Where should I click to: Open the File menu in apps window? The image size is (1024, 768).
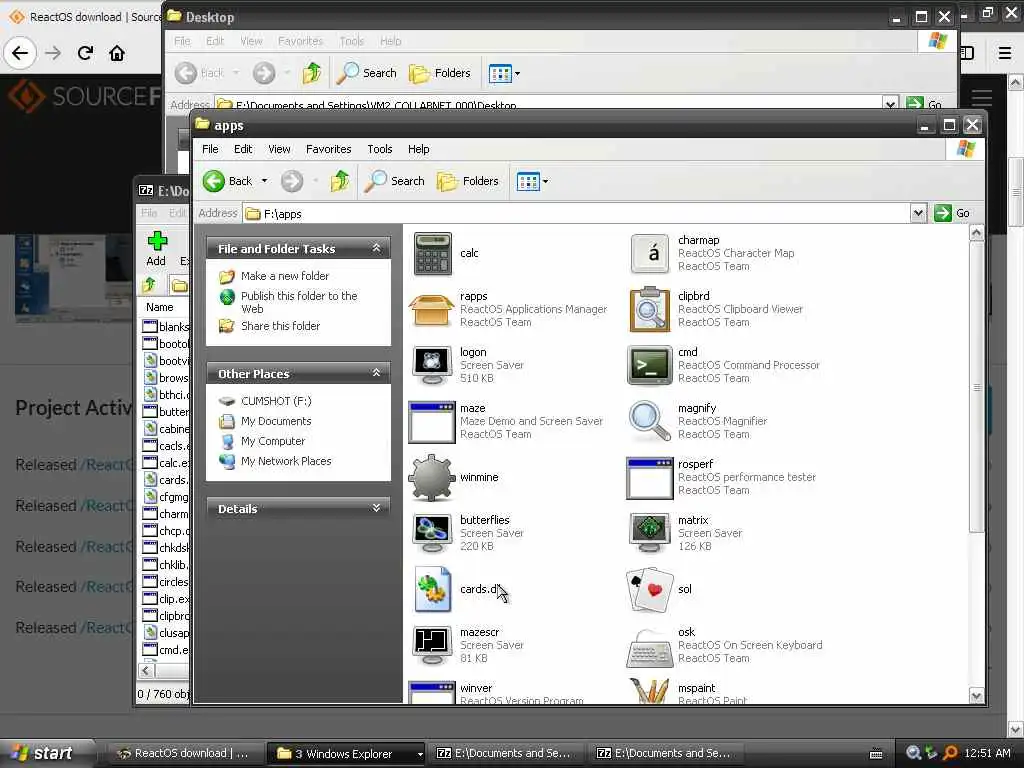coord(210,149)
